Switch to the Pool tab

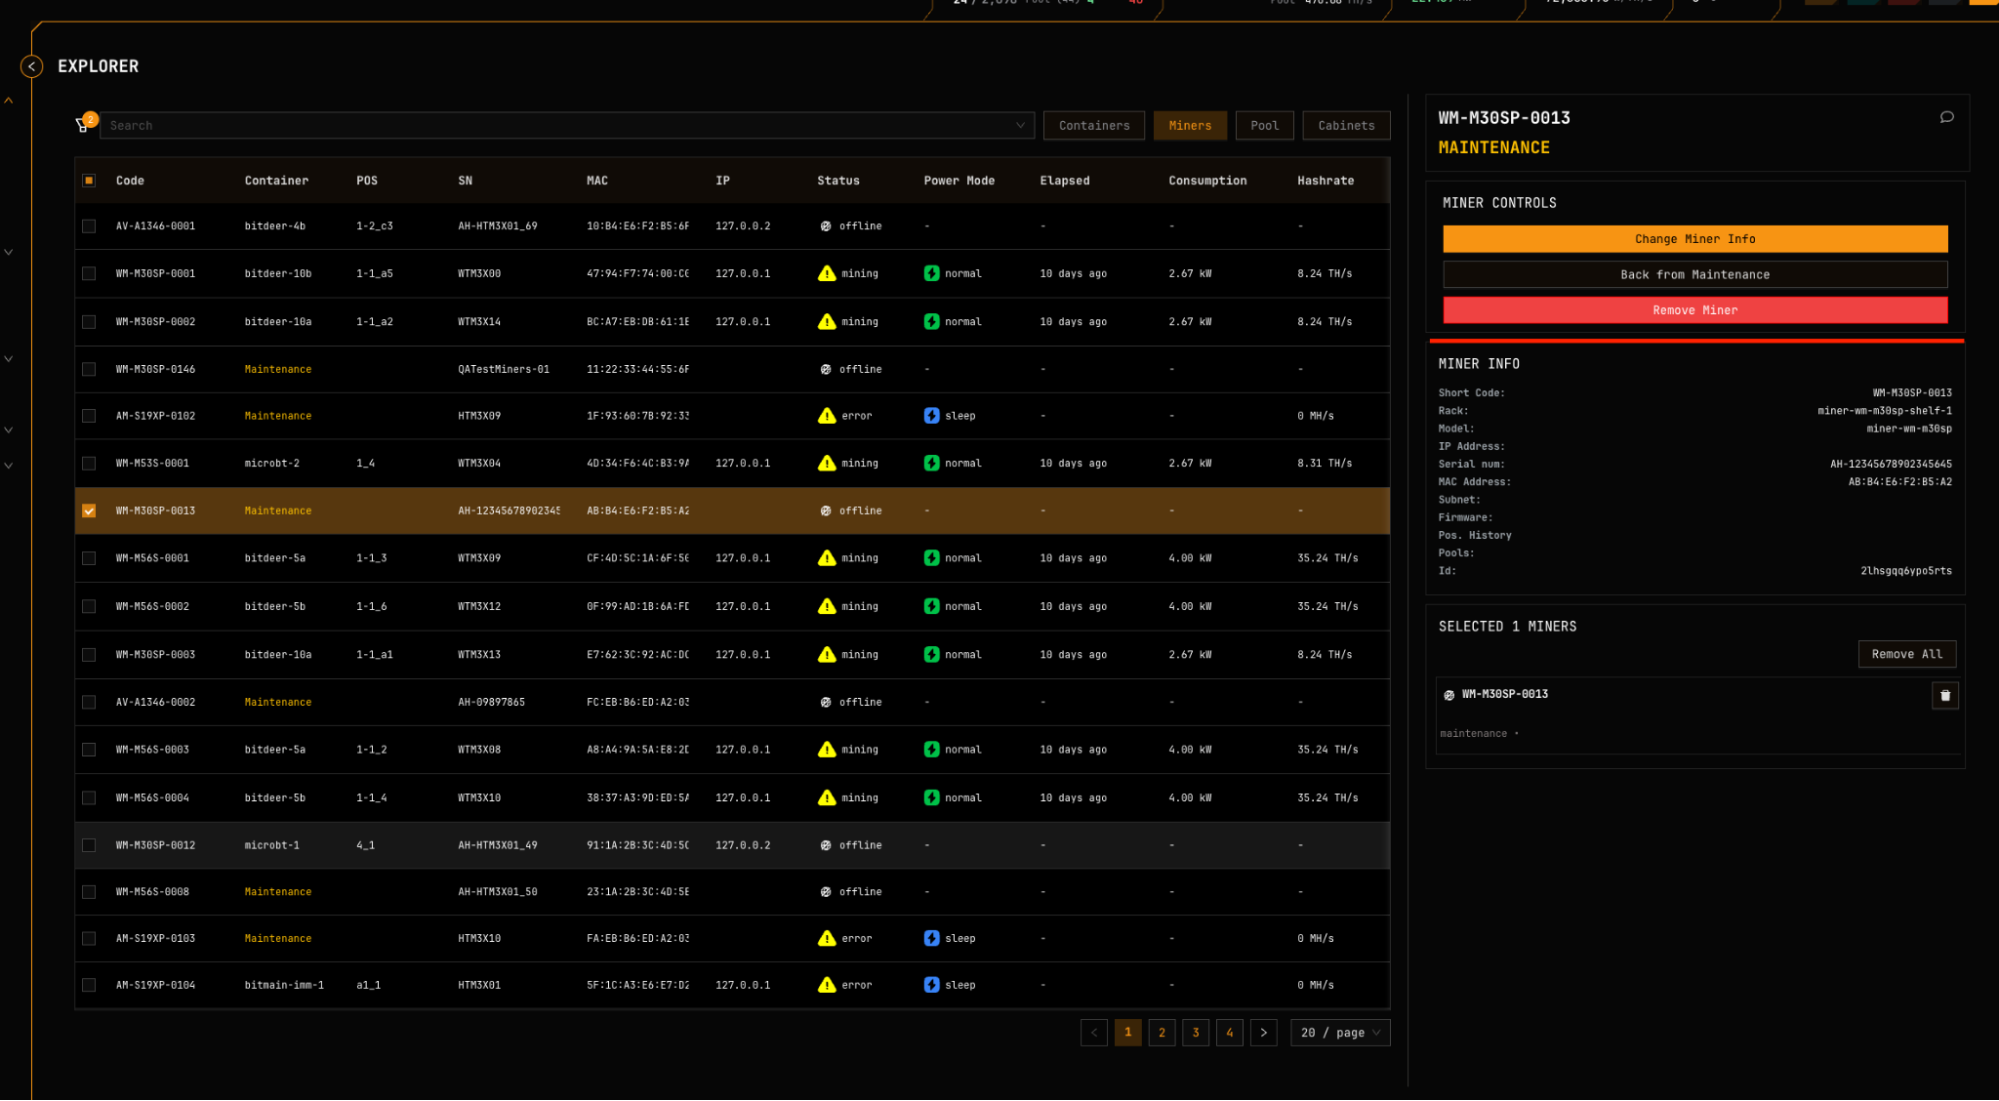(1264, 125)
